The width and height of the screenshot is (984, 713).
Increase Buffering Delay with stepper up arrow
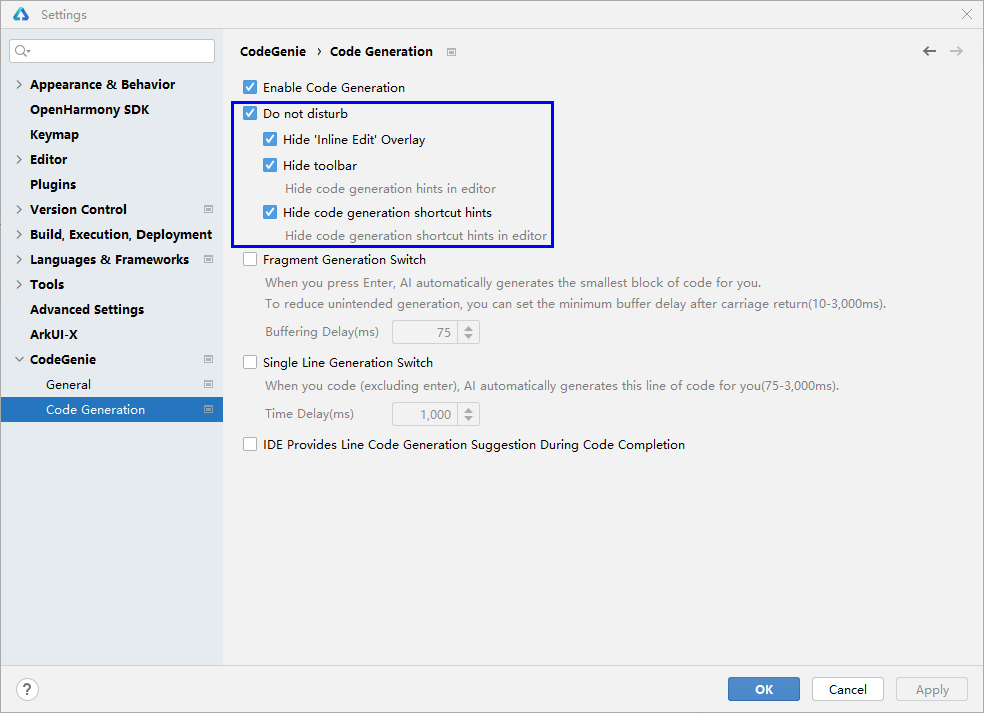click(470, 327)
